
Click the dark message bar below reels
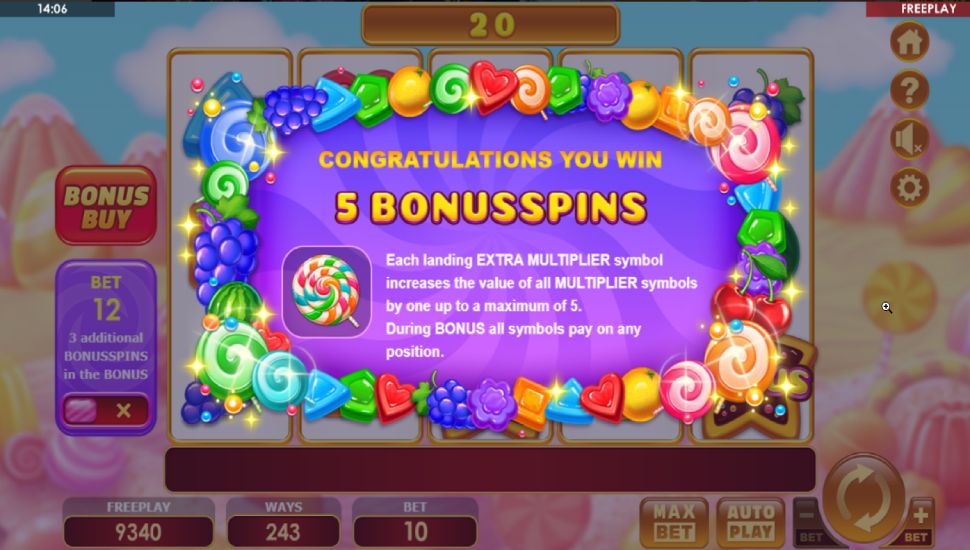click(490, 470)
